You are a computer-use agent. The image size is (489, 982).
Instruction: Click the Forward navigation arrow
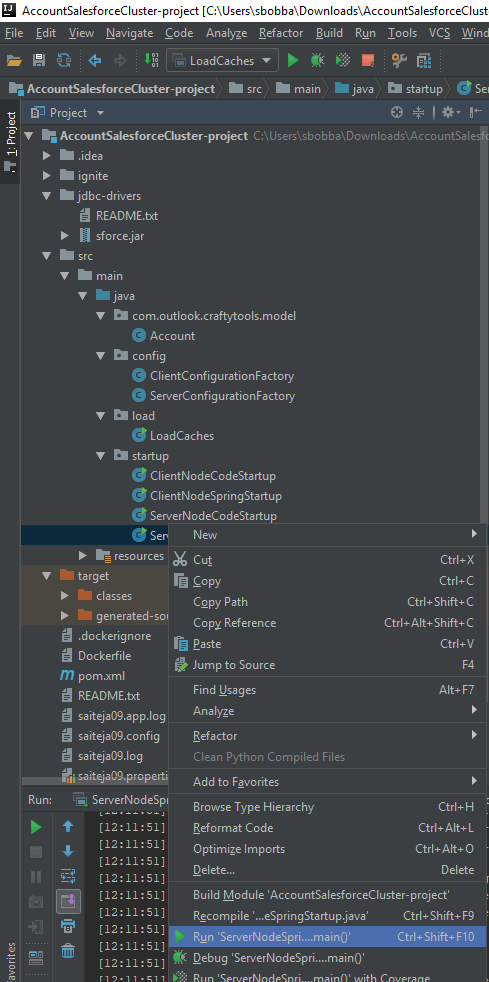click(x=120, y=61)
